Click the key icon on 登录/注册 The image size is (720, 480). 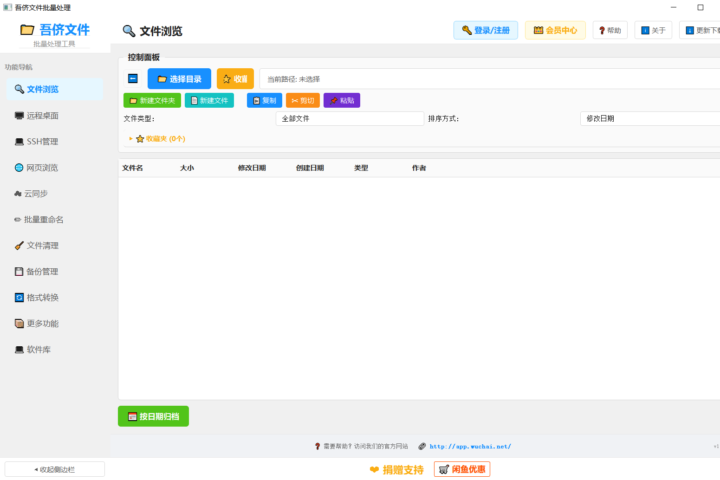coord(467,30)
